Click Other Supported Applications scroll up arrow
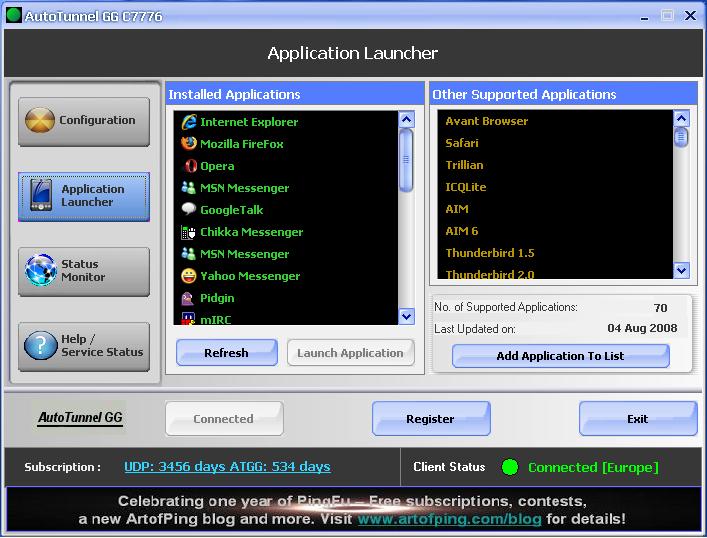This screenshot has width=707, height=538. 681,119
